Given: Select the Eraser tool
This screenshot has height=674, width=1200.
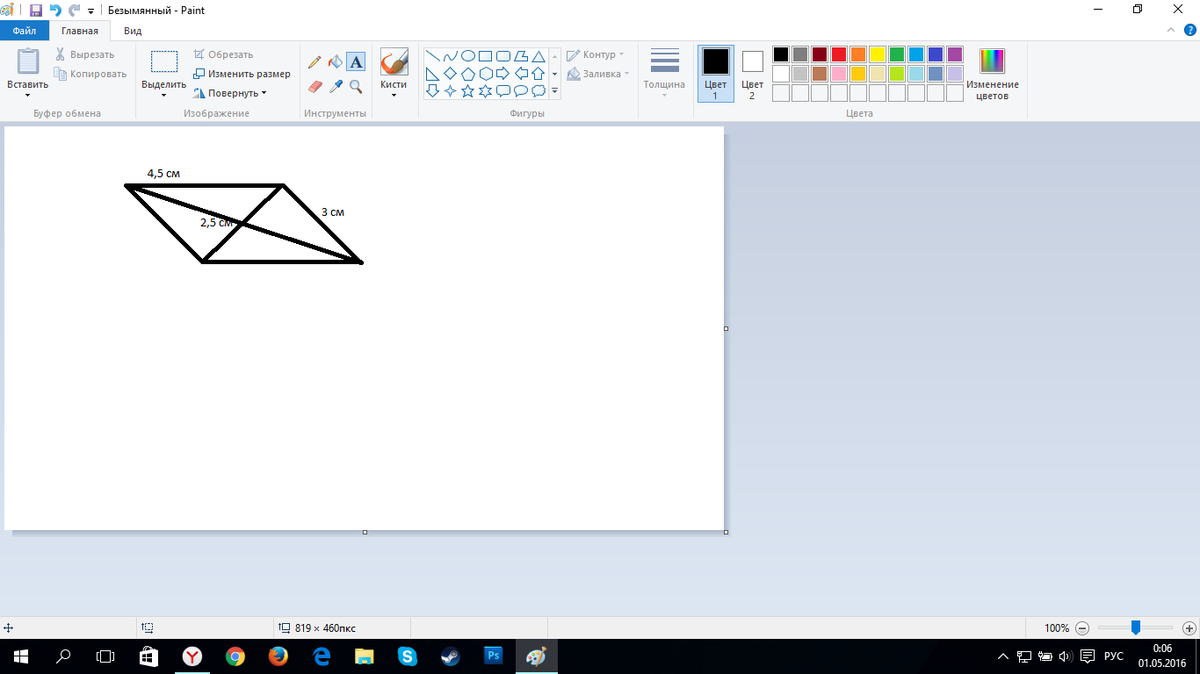Looking at the screenshot, I should [315, 87].
